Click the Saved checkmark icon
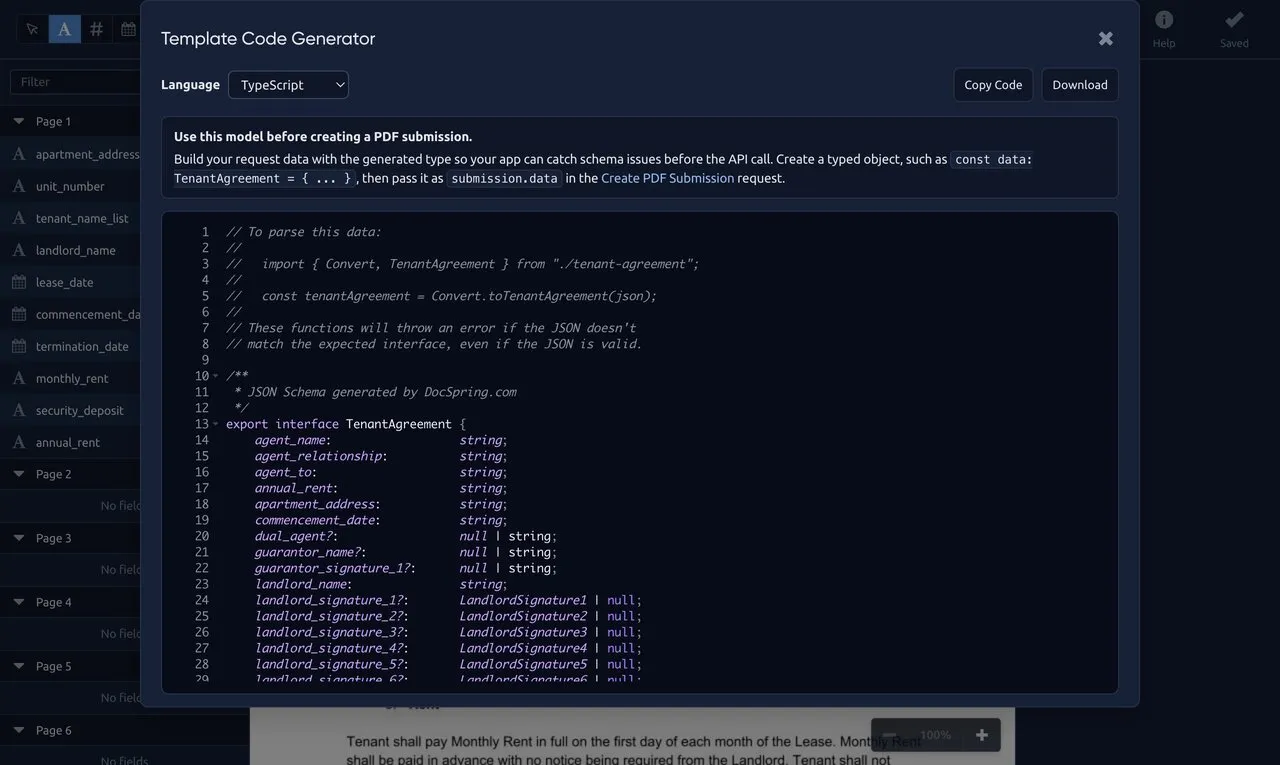Image resolution: width=1280 pixels, height=765 pixels. 1234,20
